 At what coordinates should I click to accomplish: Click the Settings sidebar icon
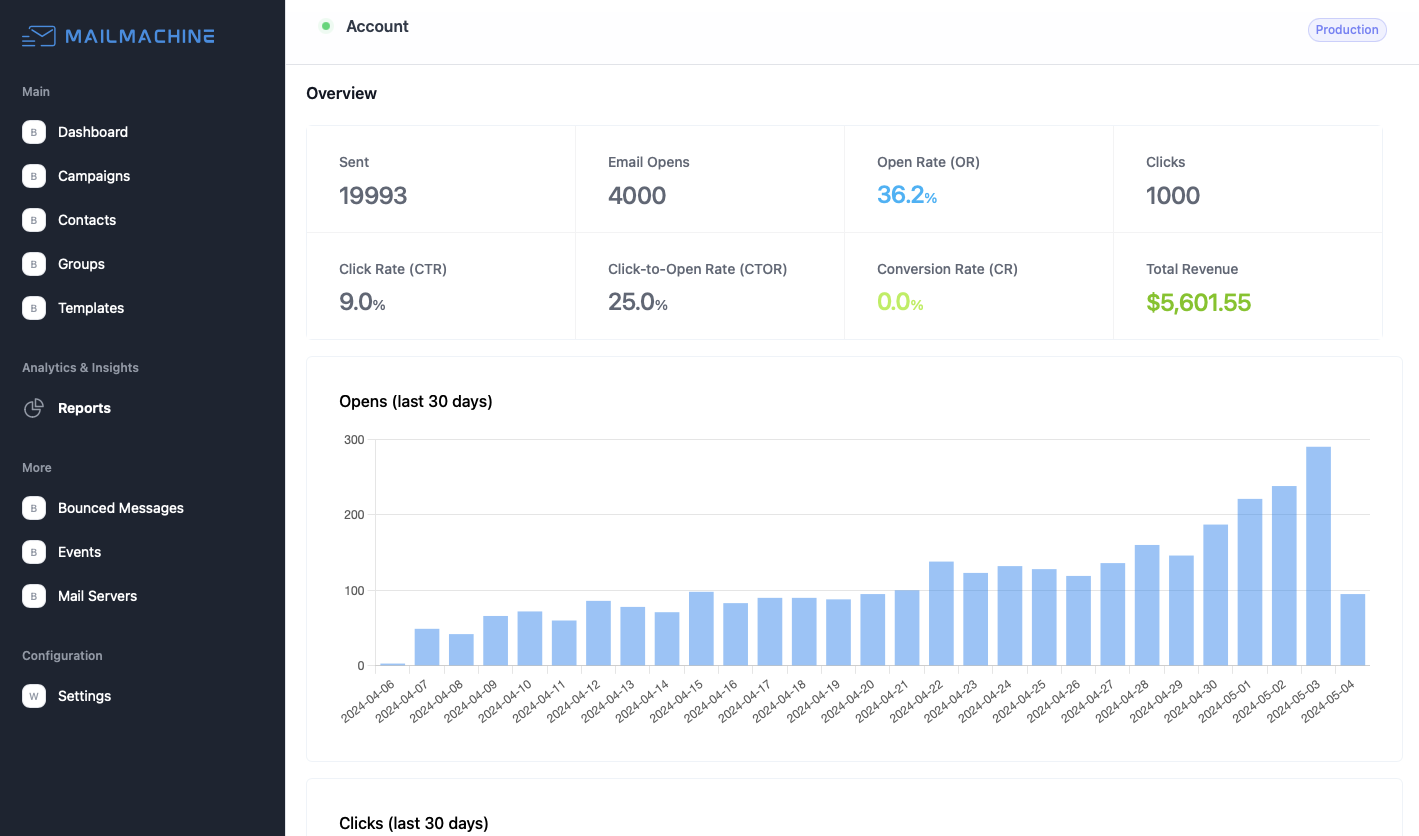pyautogui.click(x=34, y=696)
